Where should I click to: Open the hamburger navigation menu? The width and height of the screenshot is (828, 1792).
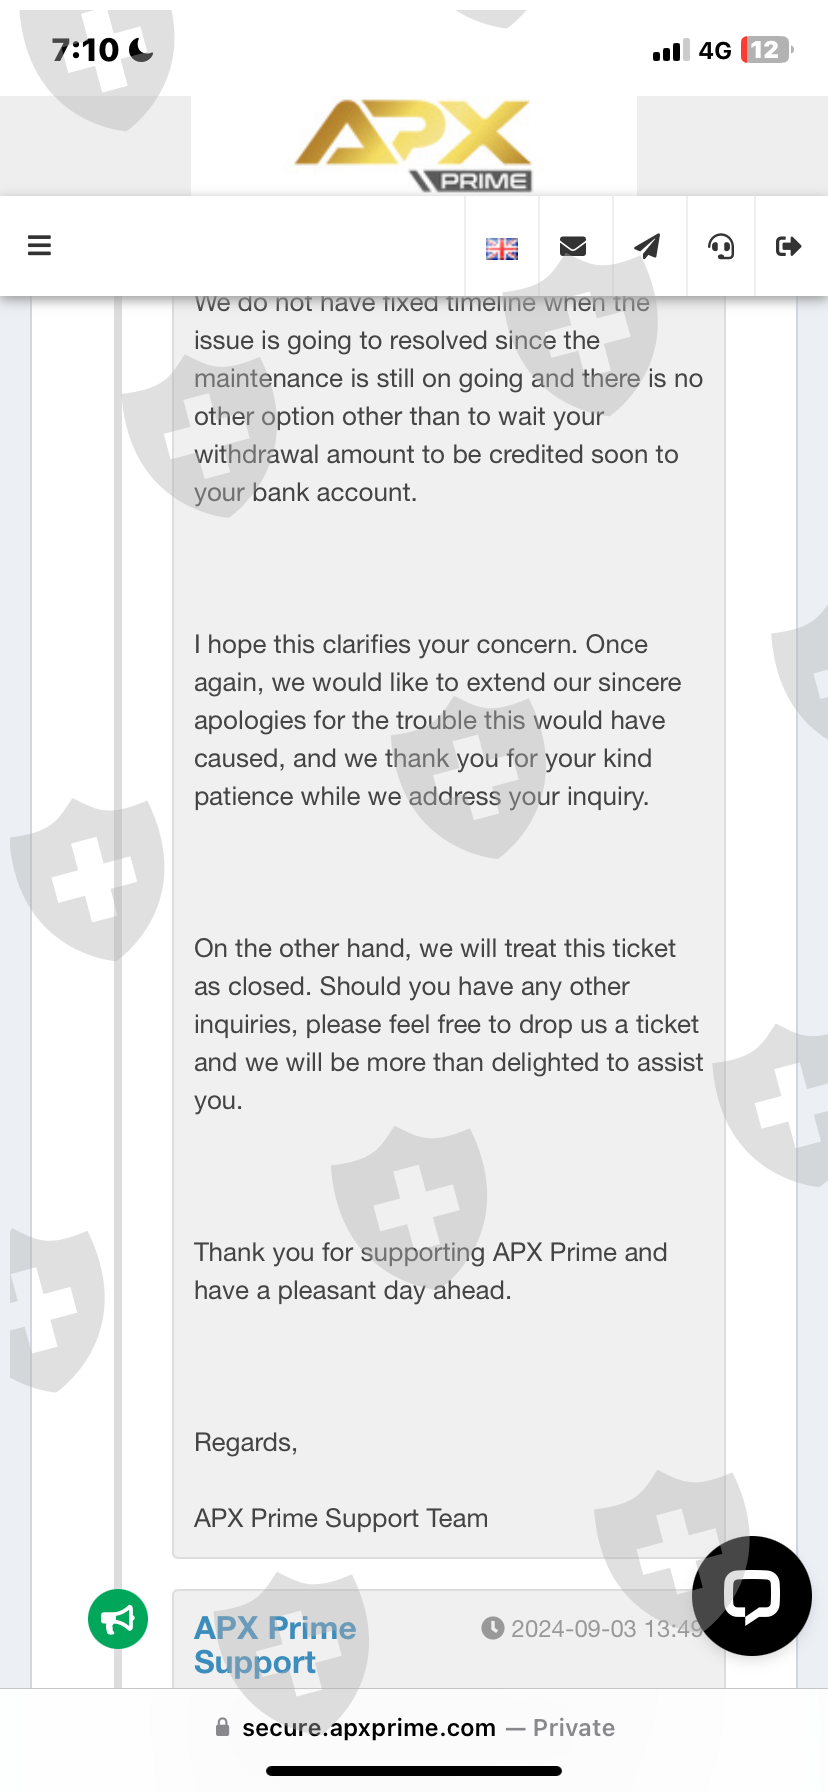pos(39,246)
